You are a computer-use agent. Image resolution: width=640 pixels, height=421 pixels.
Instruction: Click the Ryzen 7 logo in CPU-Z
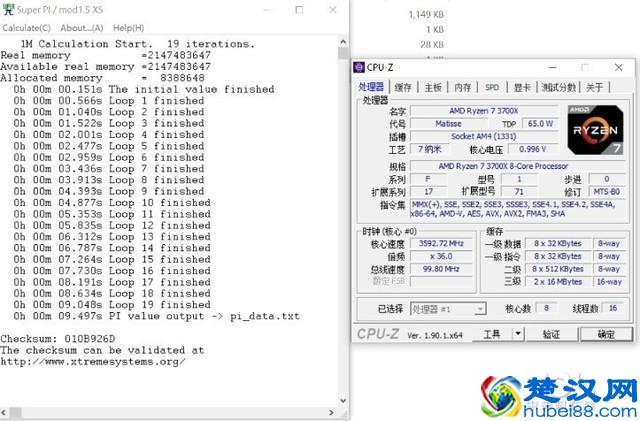pos(596,130)
